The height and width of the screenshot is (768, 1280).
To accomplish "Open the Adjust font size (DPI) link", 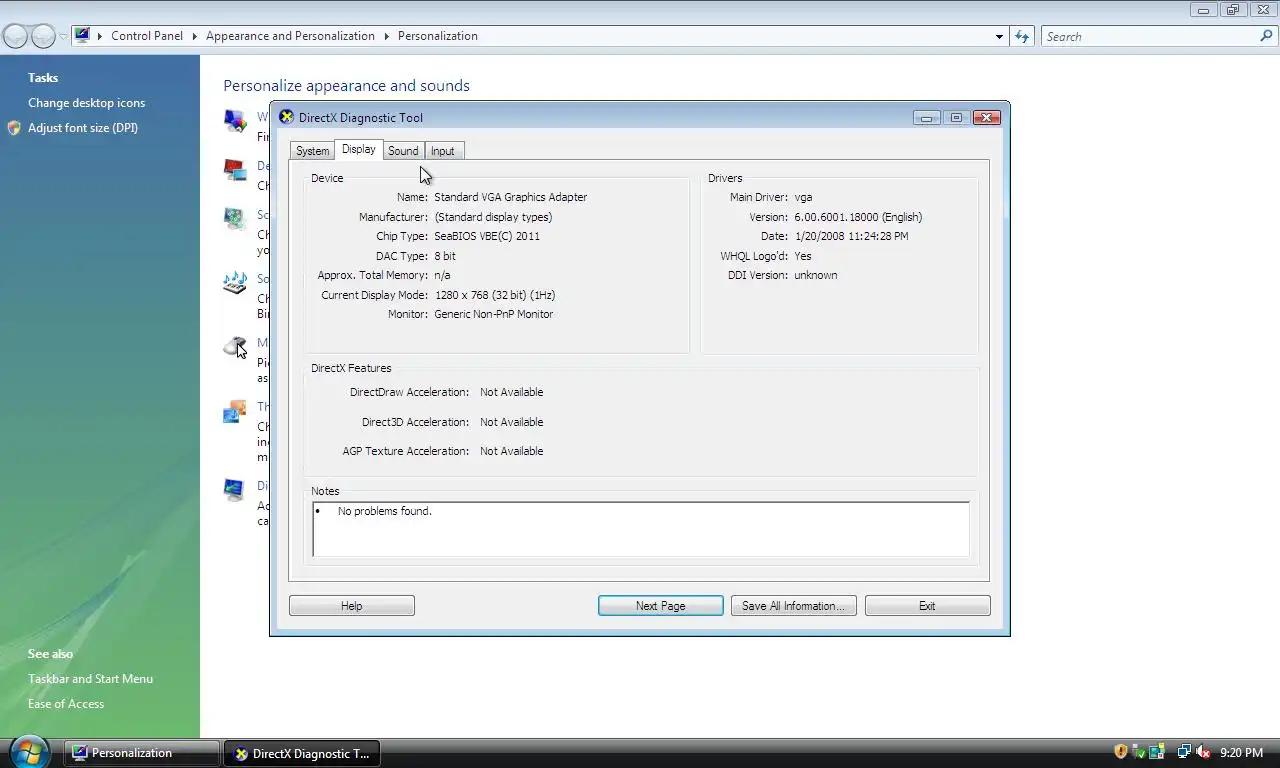I will click(x=83, y=128).
